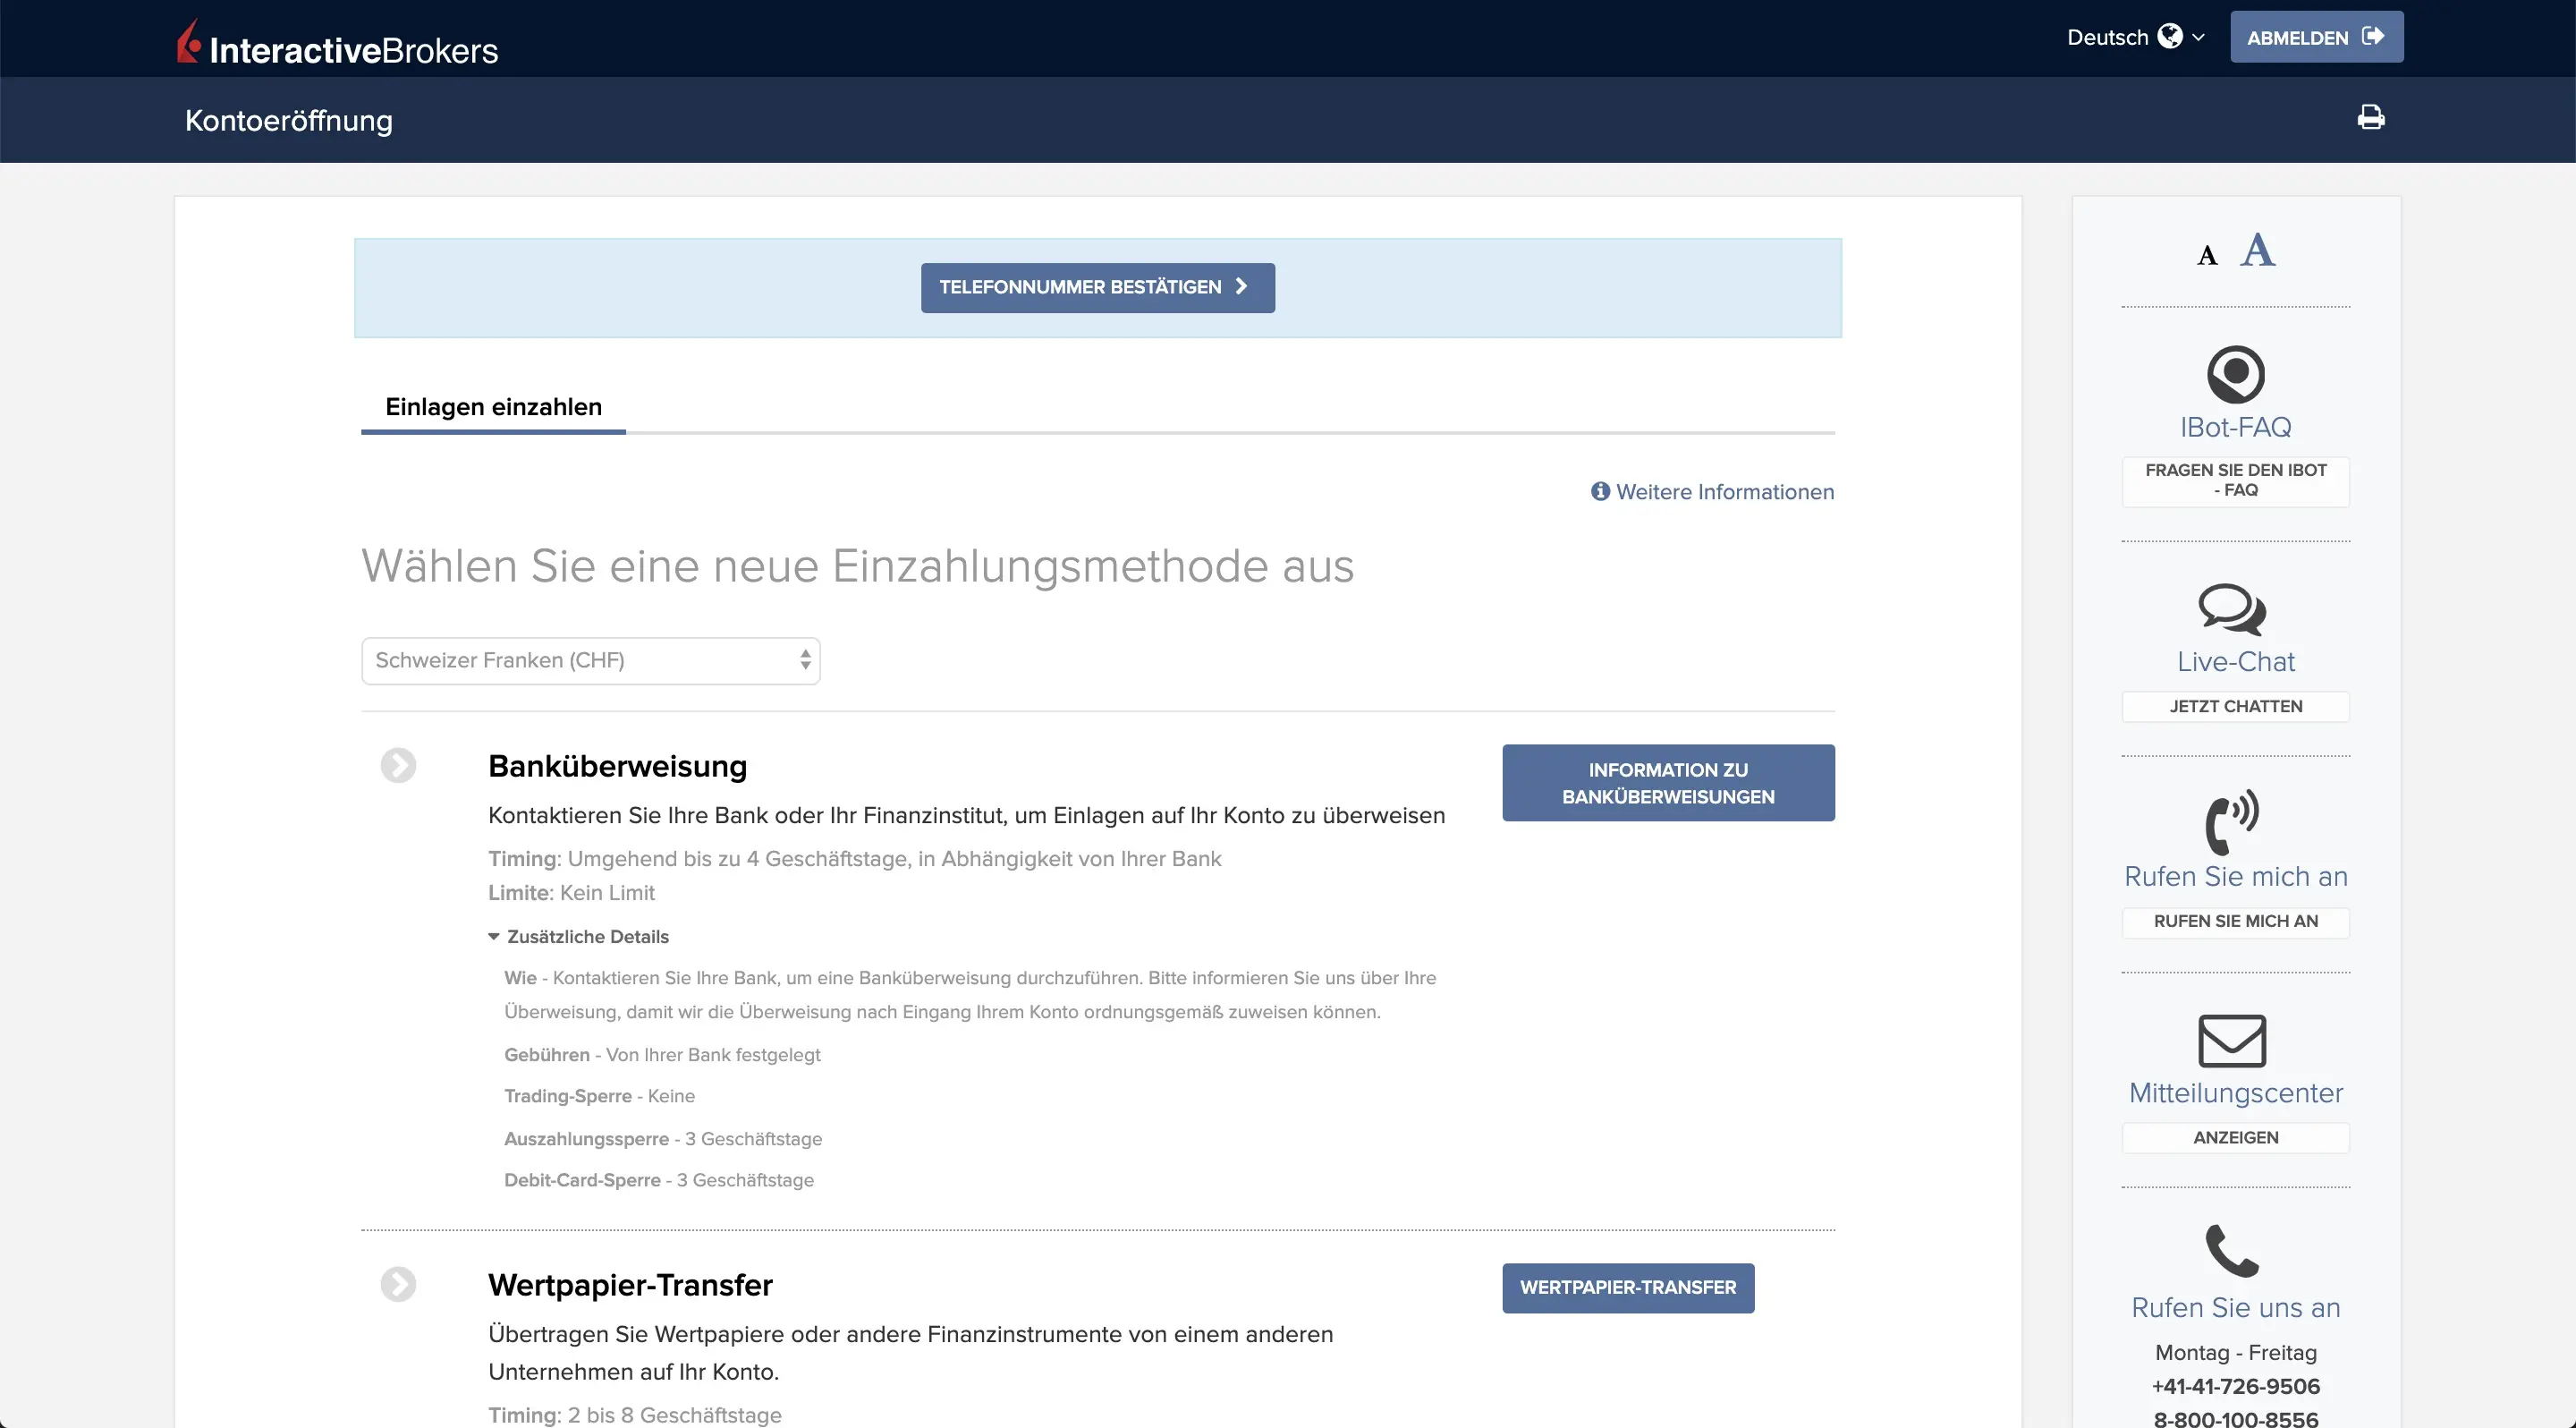Image resolution: width=2576 pixels, height=1428 pixels.
Task: Click the ringing phone callback icon
Action: pos(2232,823)
